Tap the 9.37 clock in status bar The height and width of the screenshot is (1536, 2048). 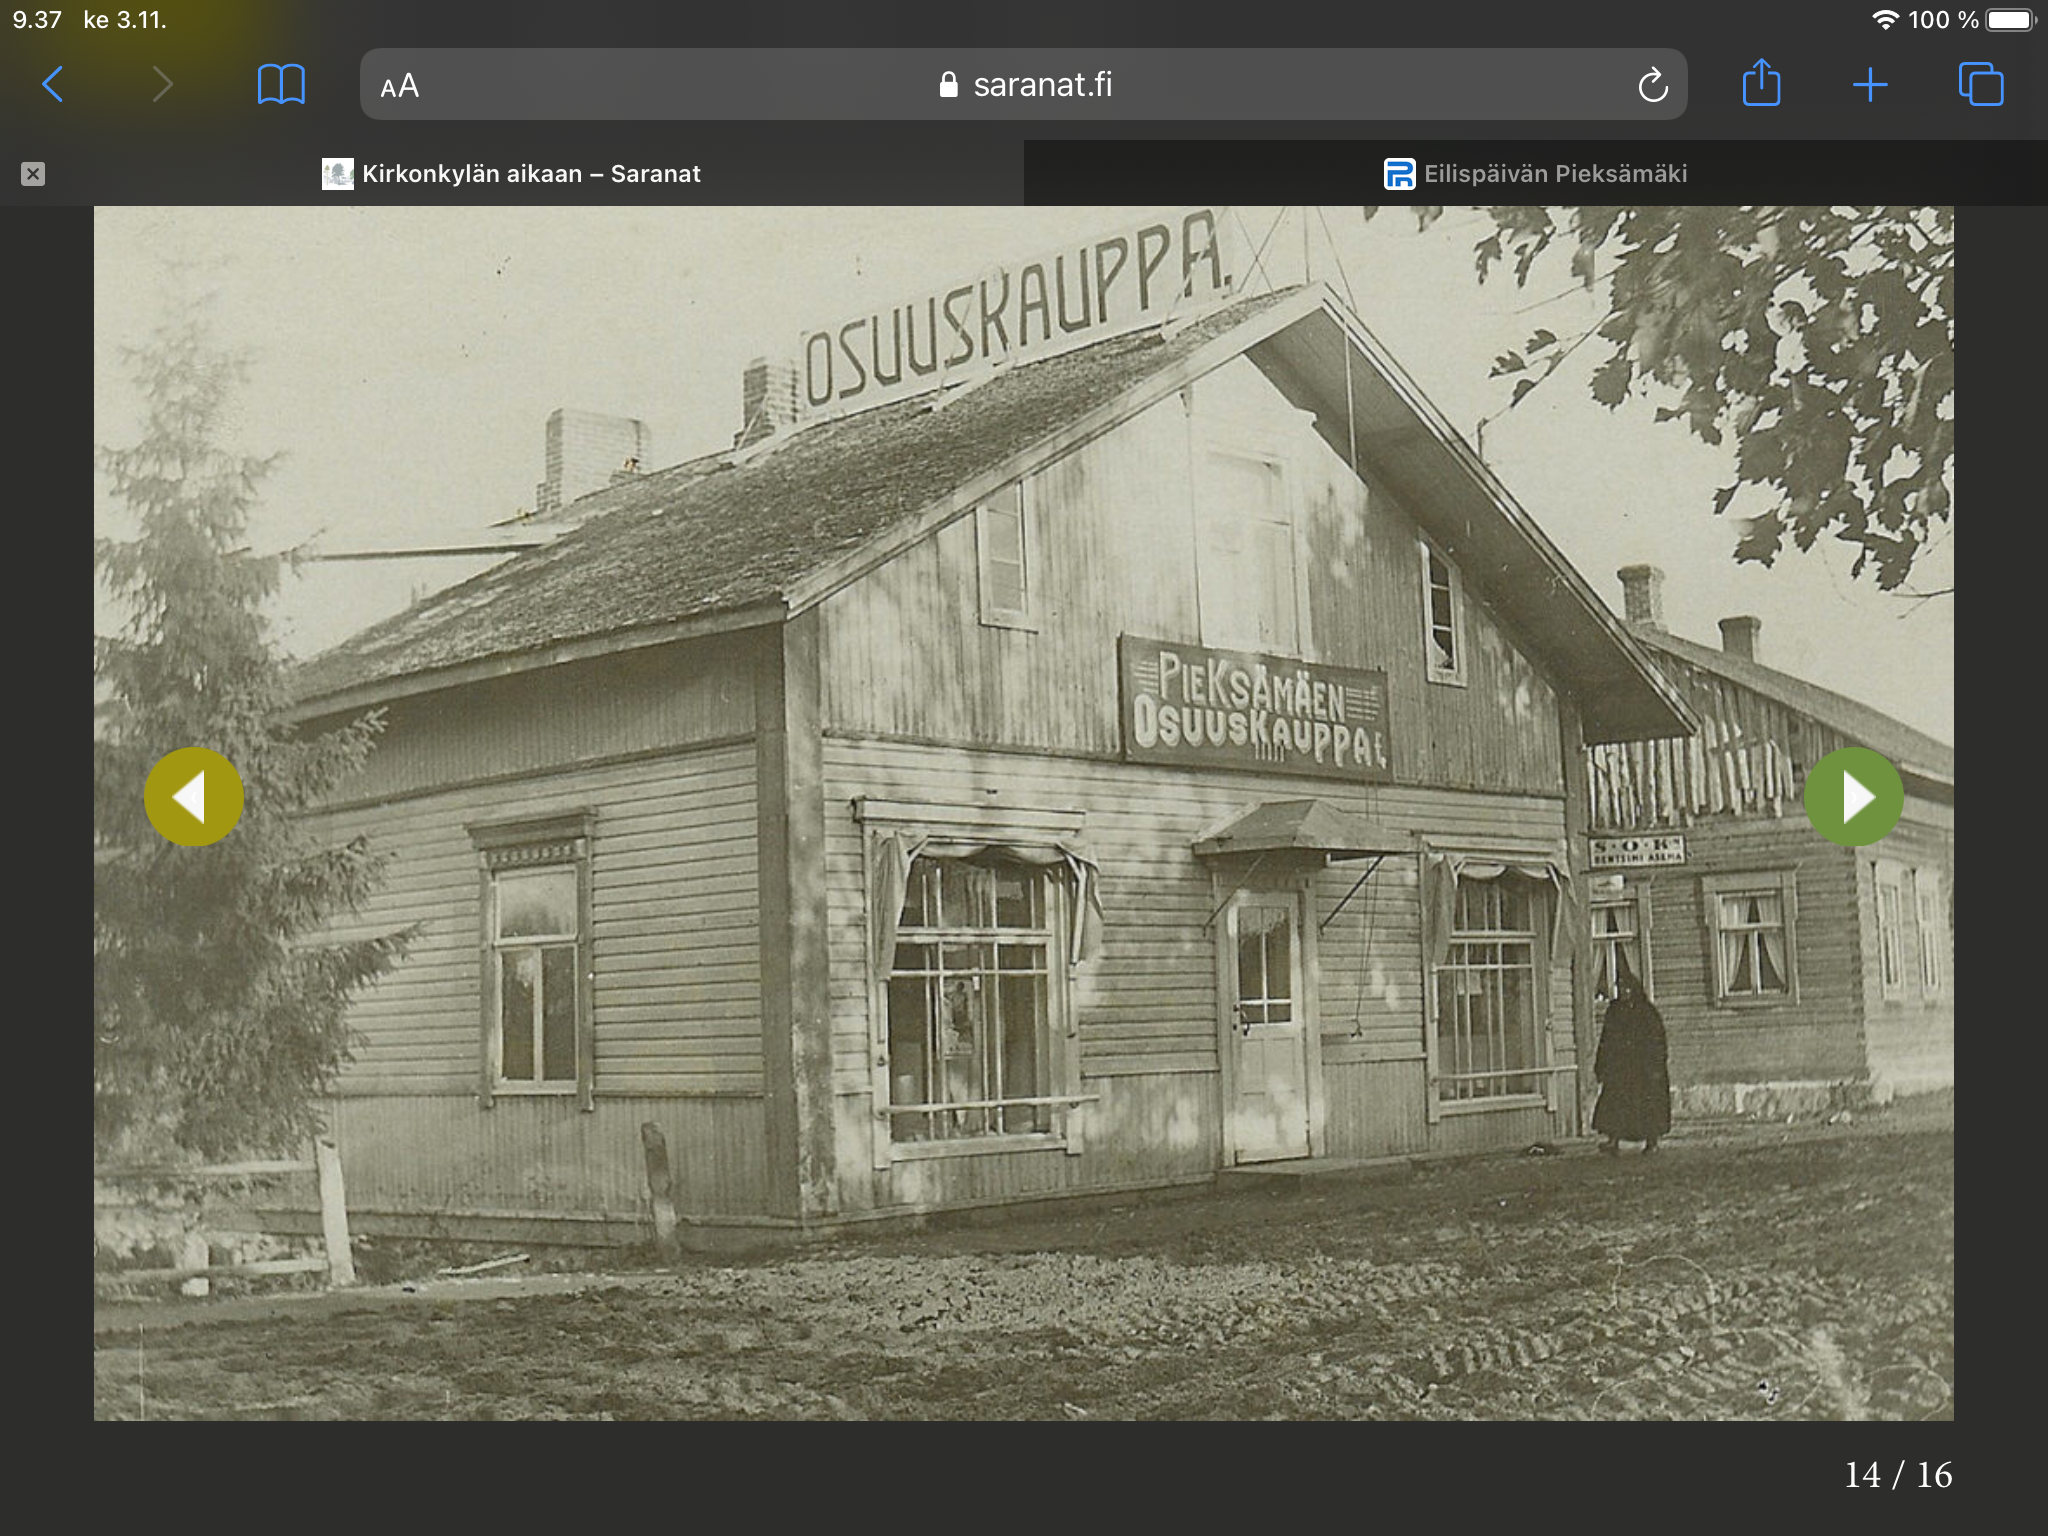coord(37,20)
